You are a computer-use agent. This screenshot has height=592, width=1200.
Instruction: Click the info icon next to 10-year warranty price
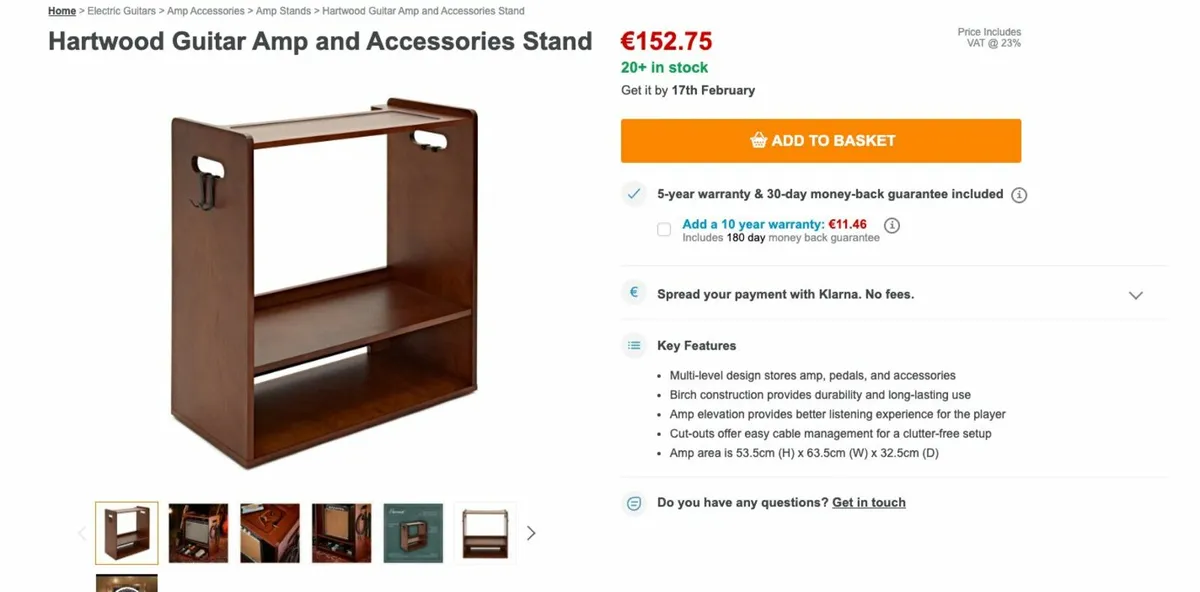891,225
